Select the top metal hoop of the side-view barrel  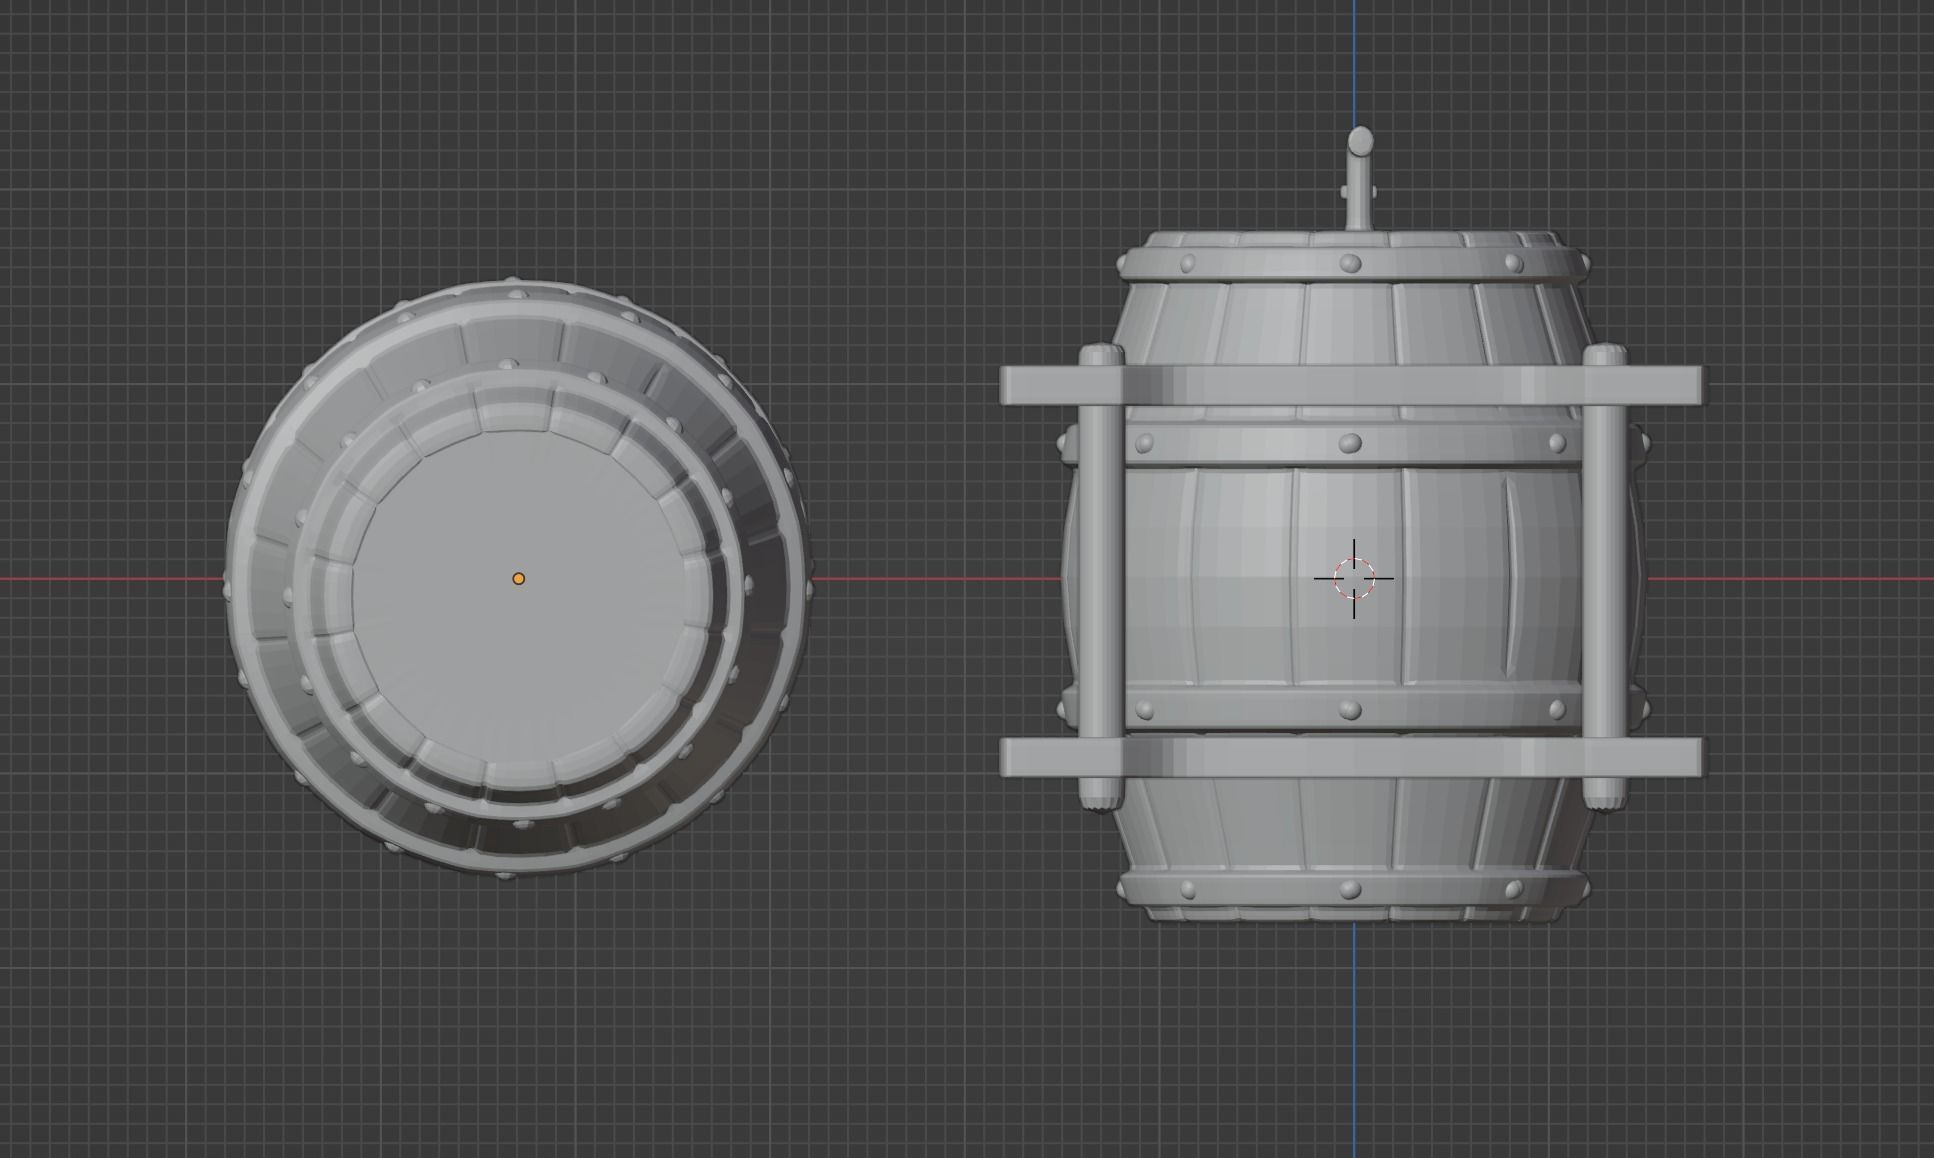[1352, 264]
